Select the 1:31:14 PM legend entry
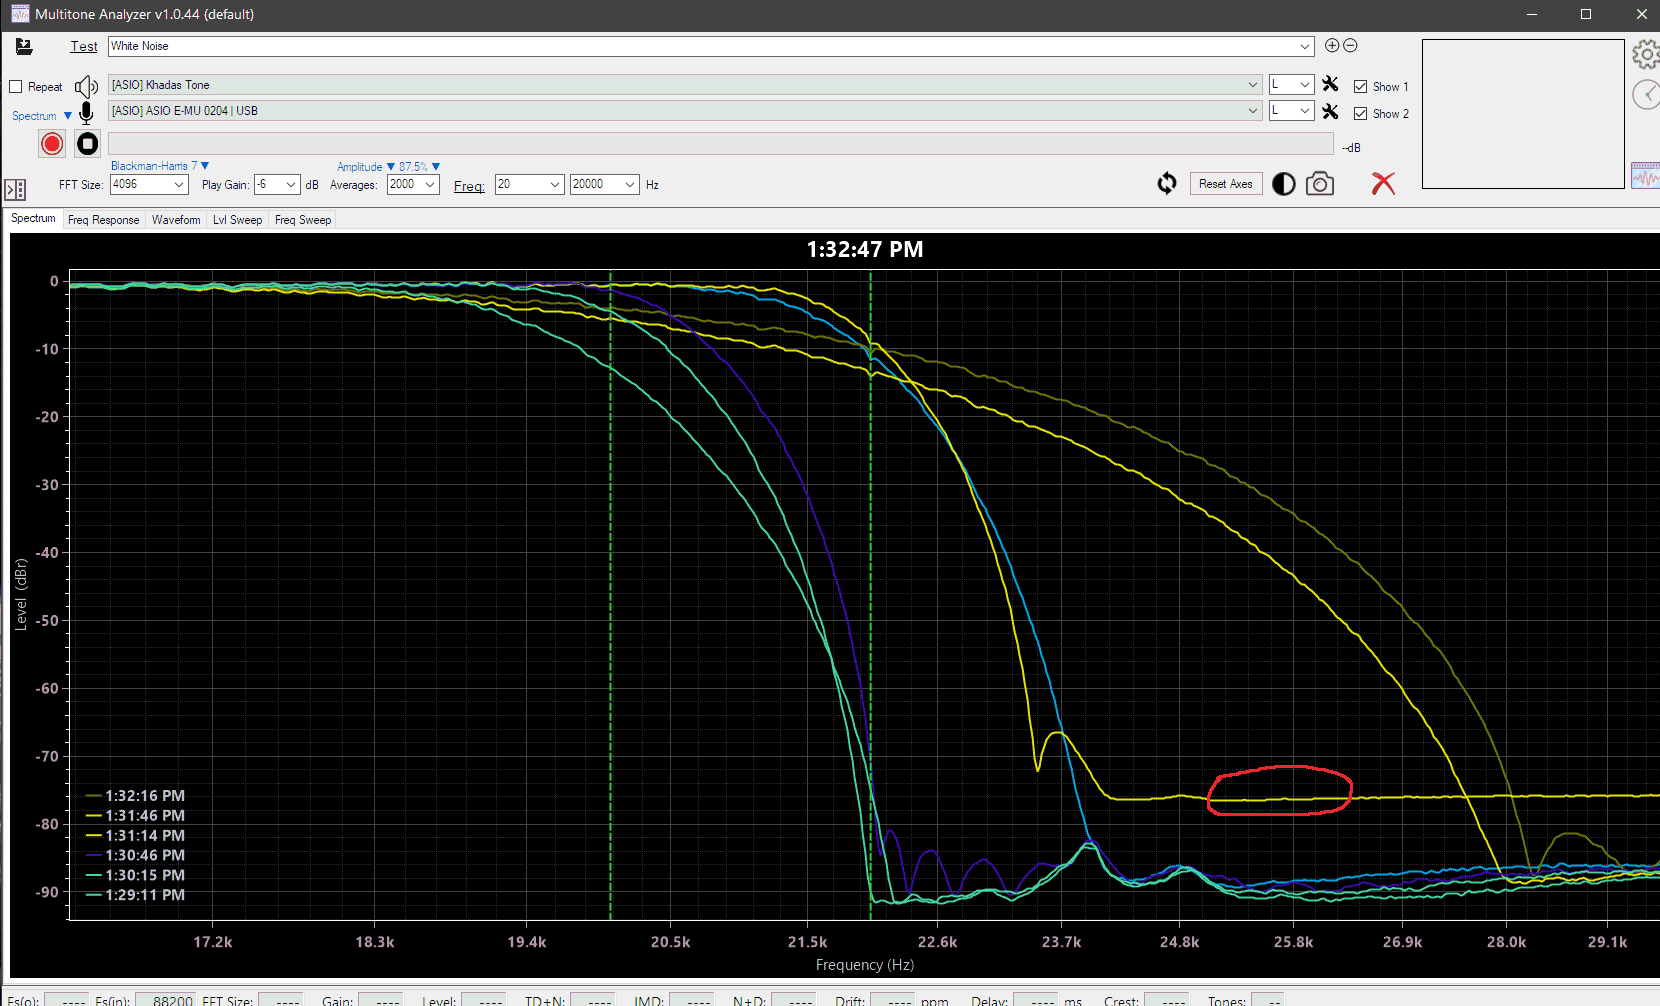 coord(135,836)
